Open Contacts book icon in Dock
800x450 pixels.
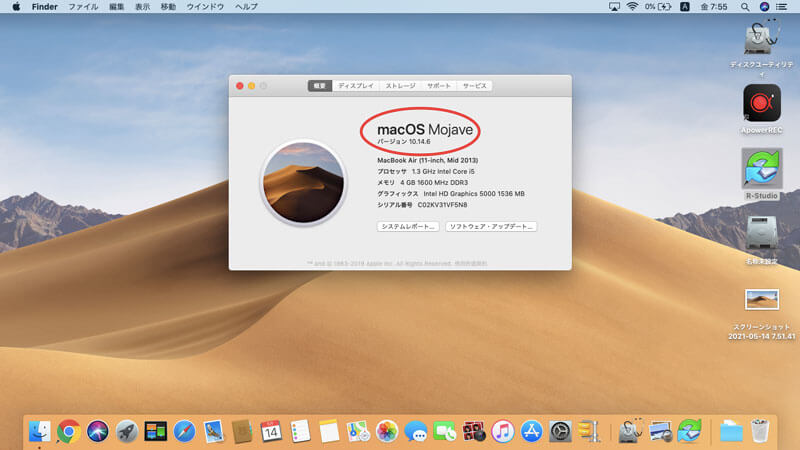point(242,432)
